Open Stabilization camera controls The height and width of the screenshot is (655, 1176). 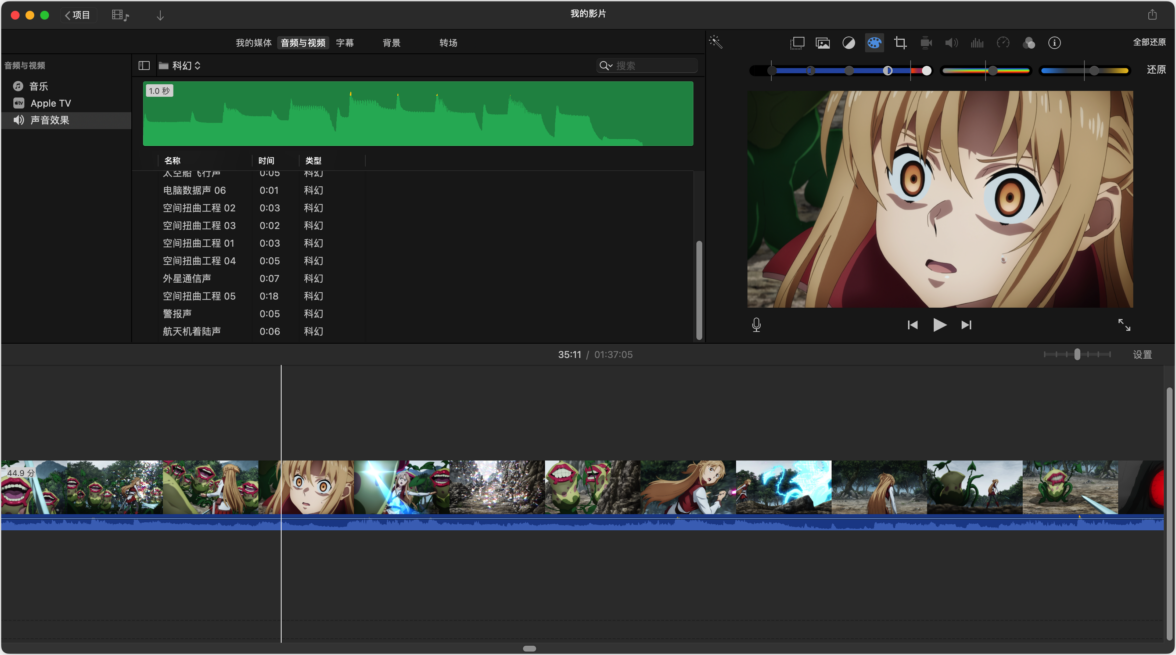coord(926,43)
